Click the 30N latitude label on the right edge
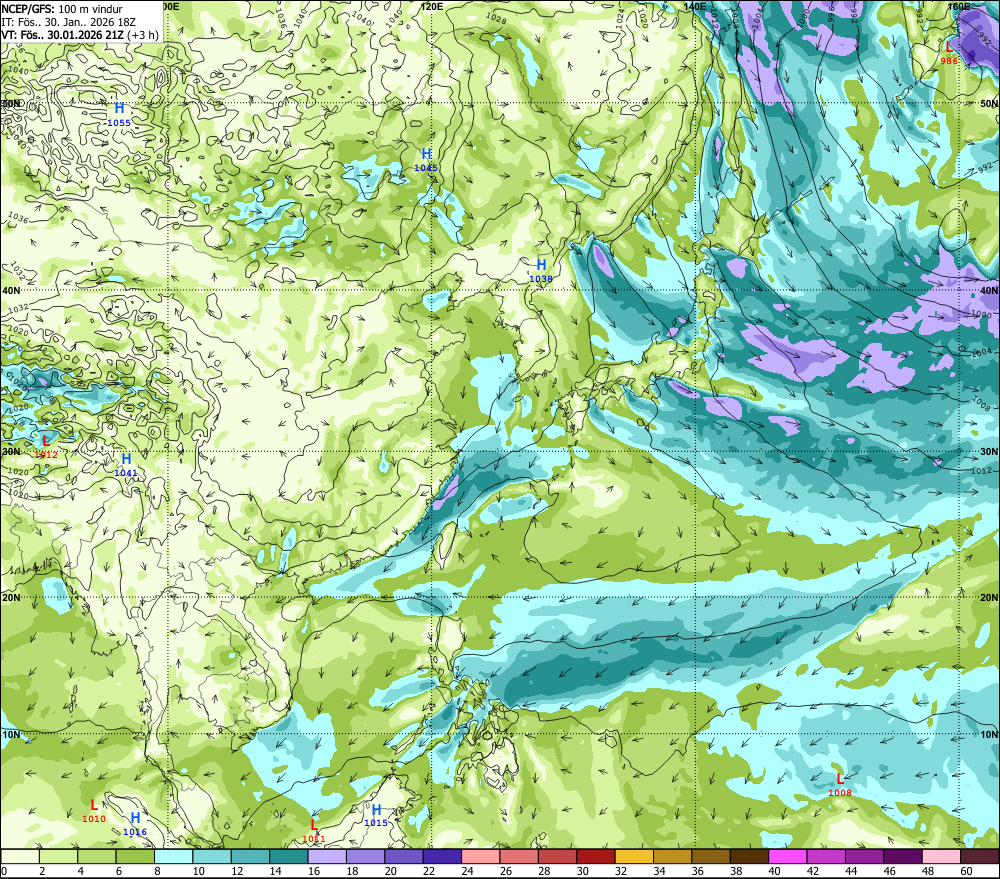1000x879 pixels. click(x=989, y=452)
